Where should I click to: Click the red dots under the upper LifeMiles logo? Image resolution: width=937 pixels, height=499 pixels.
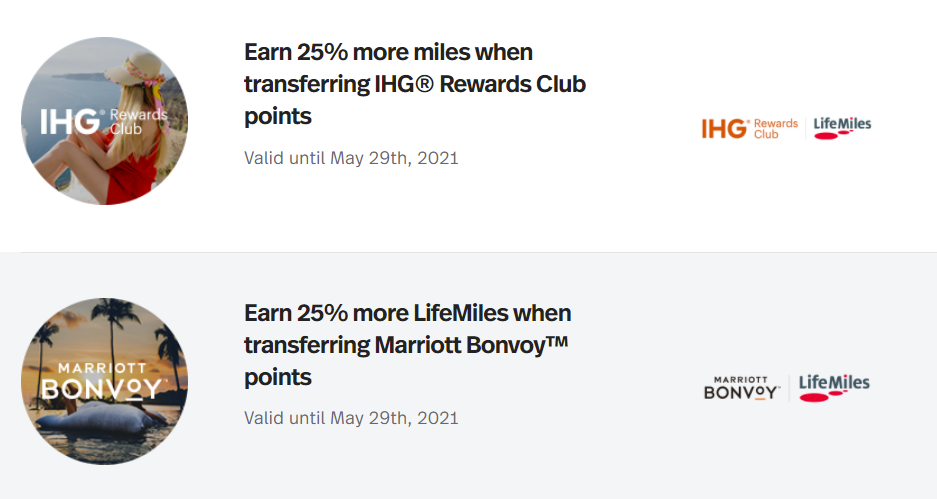[834, 135]
